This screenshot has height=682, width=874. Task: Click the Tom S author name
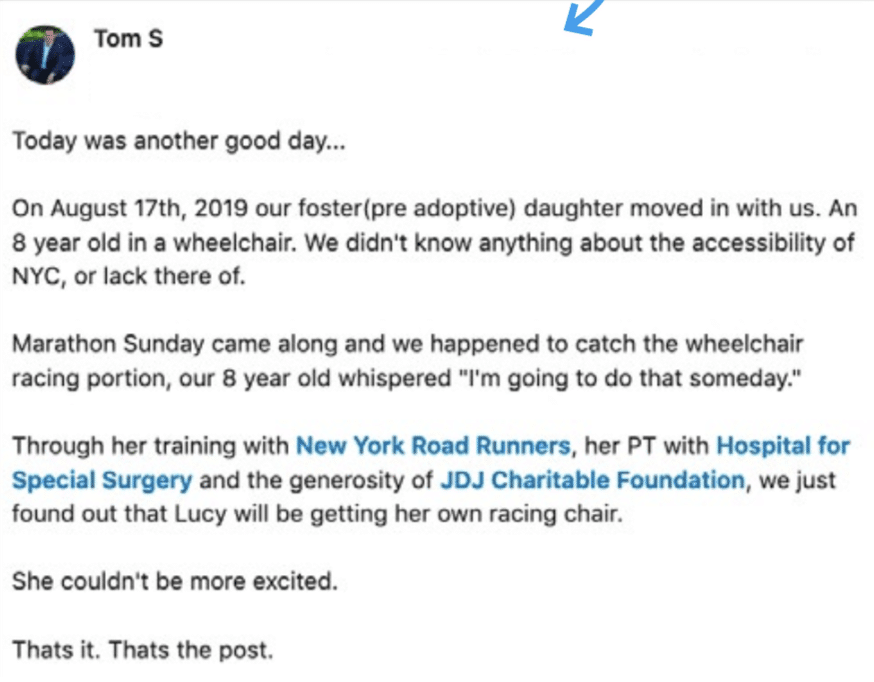pos(128,39)
